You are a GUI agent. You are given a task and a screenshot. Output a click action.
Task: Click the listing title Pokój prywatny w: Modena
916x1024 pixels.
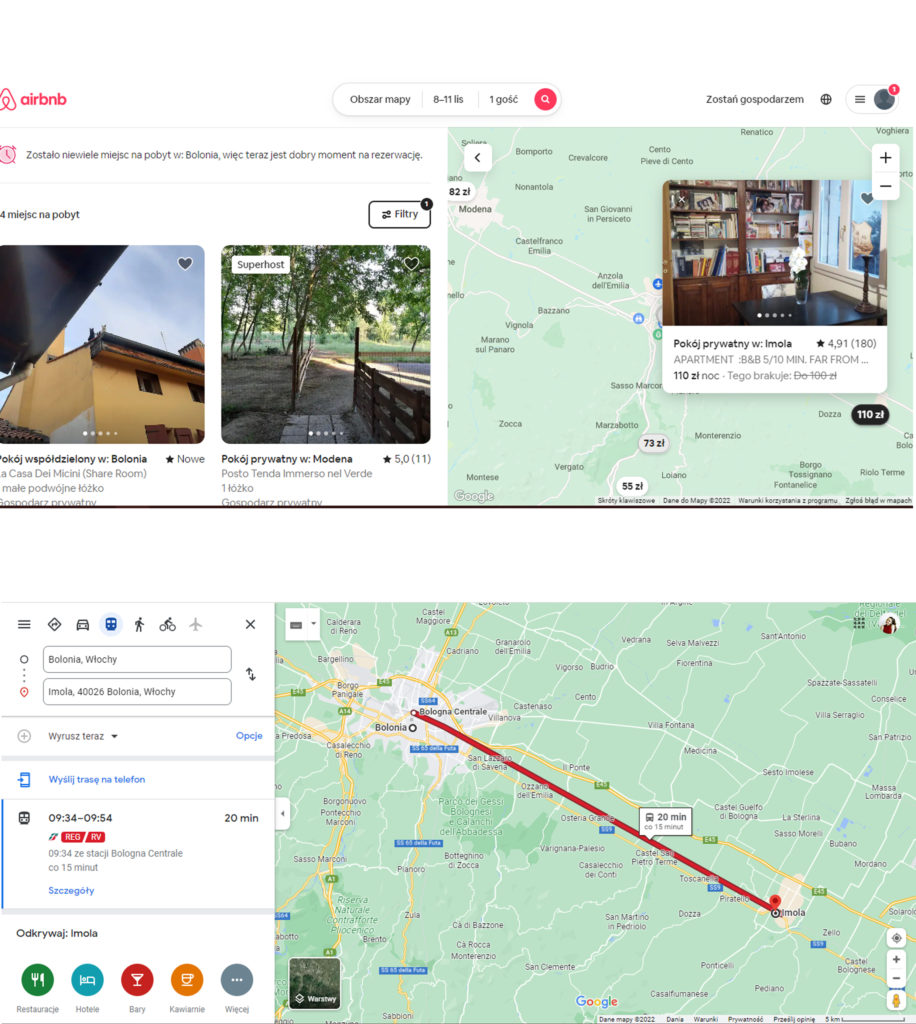(287, 459)
